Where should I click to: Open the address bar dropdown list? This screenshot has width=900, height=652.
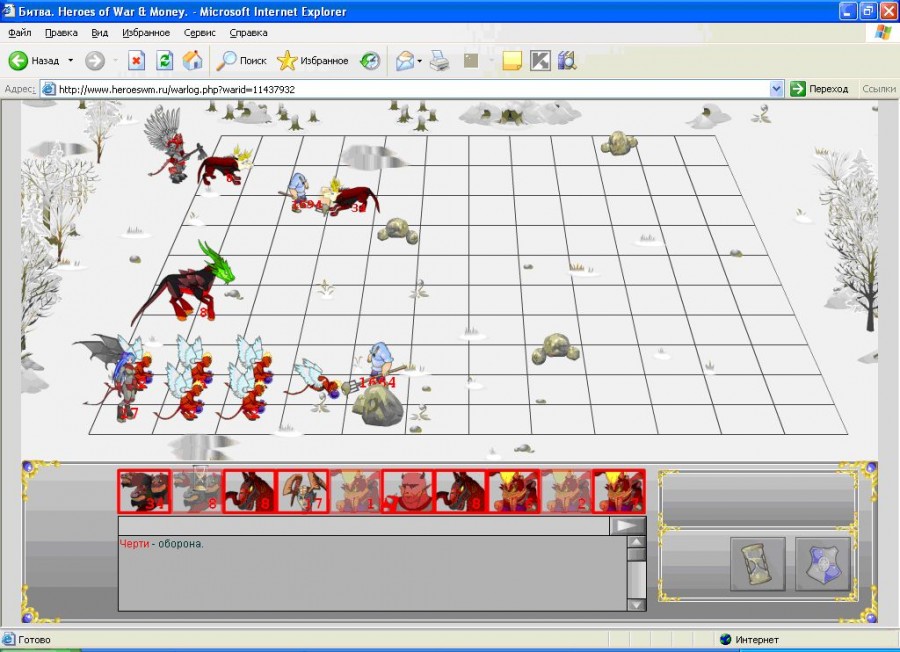point(777,89)
